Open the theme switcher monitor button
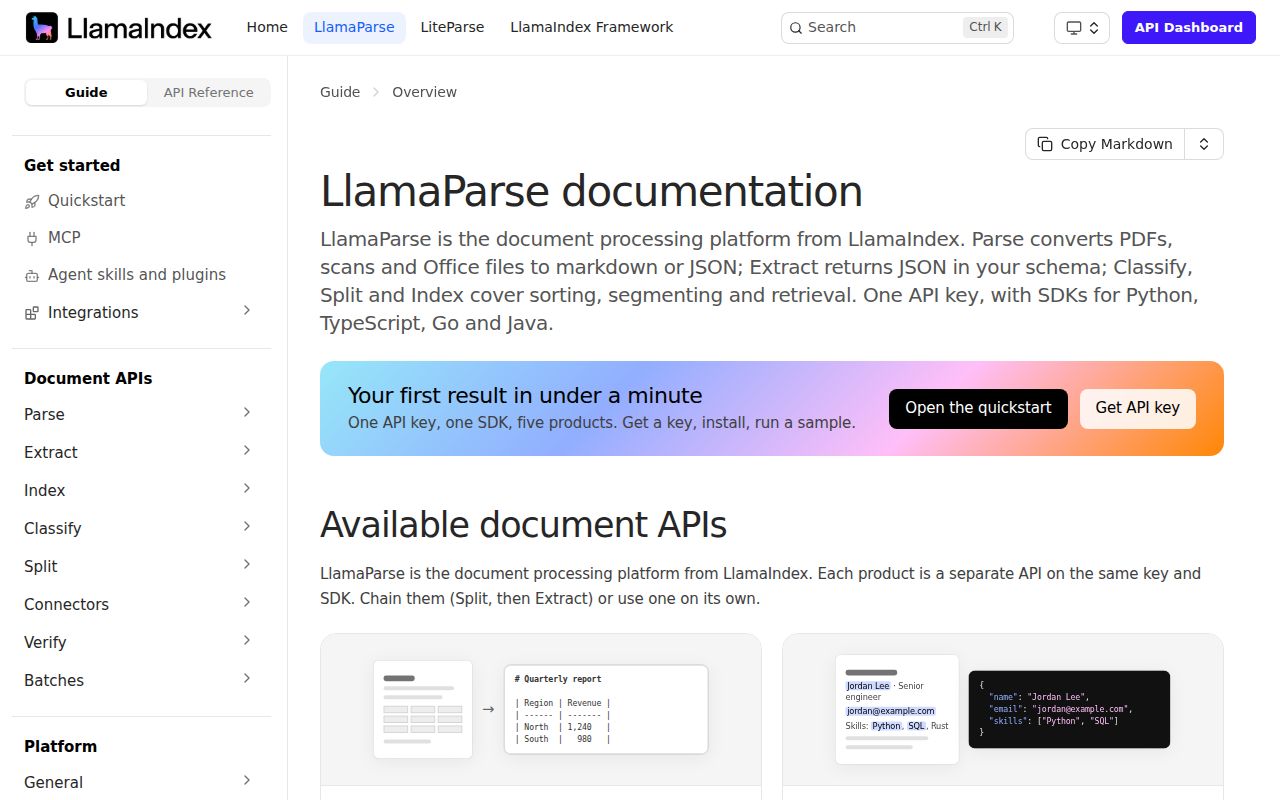The width and height of the screenshot is (1280, 800). (x=1082, y=28)
